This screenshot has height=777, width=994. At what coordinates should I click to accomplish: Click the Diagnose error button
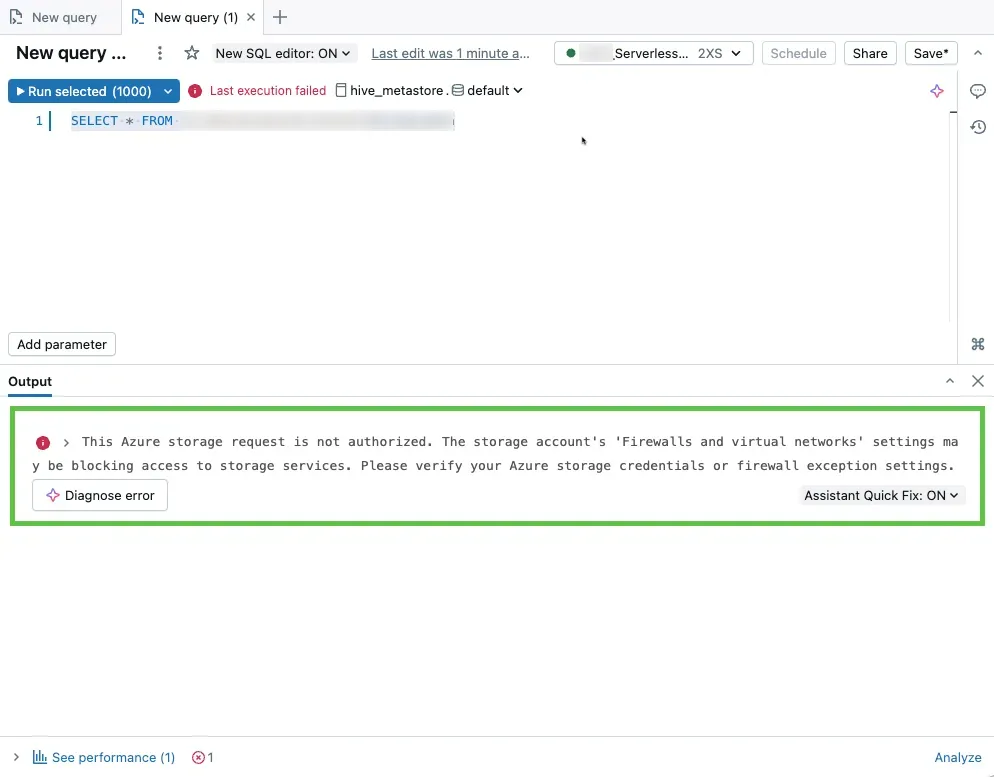pyautogui.click(x=100, y=495)
